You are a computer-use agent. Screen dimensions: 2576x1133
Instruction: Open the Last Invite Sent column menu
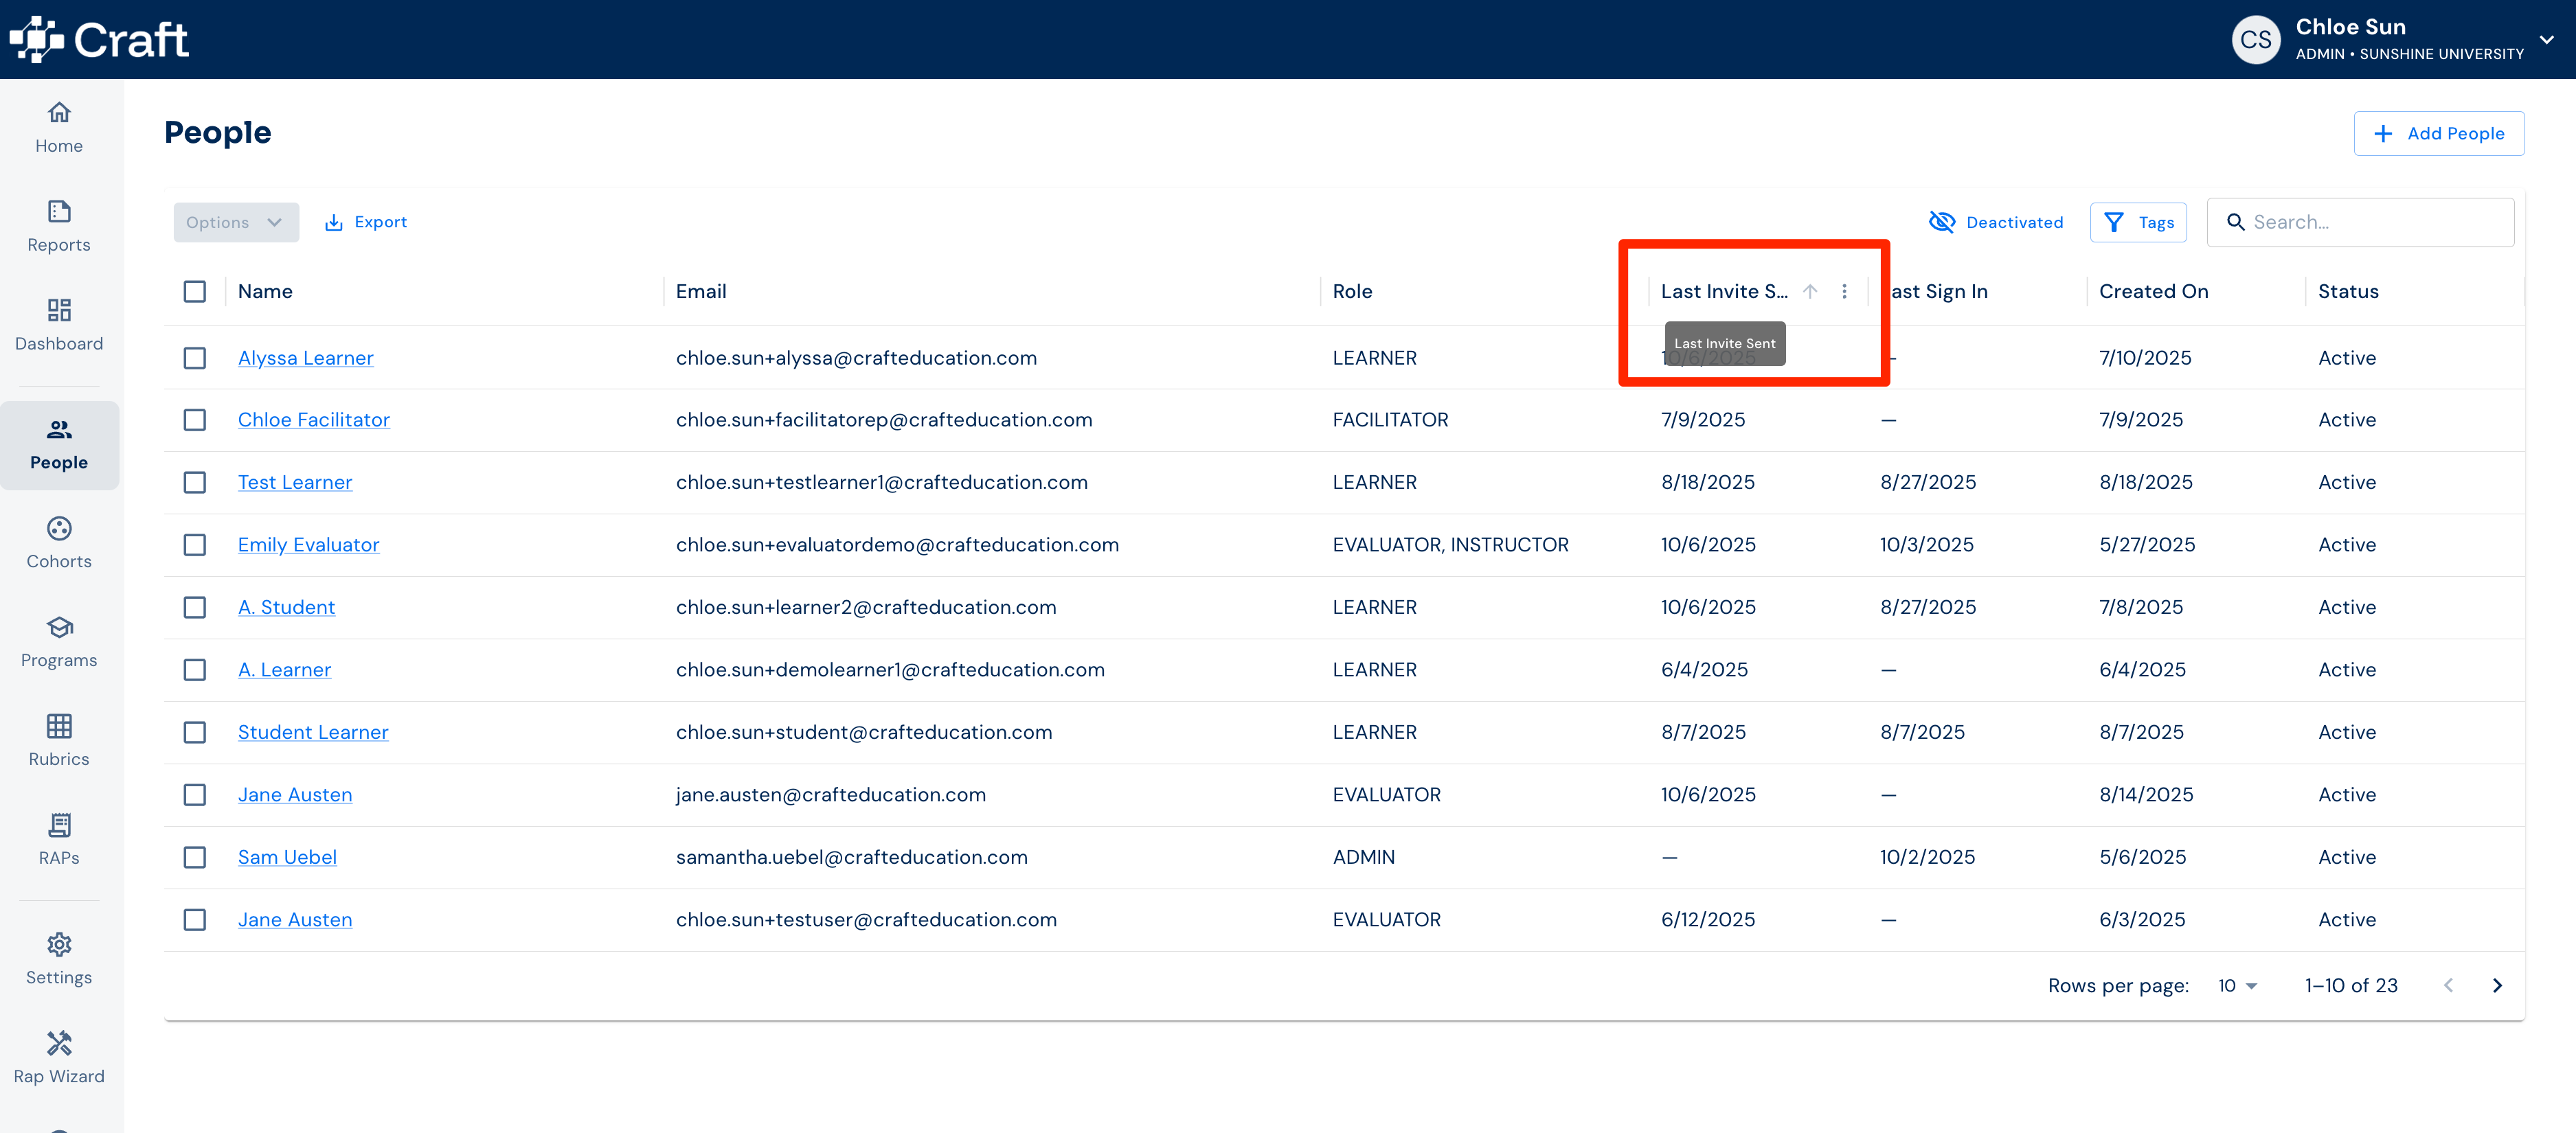click(1844, 291)
